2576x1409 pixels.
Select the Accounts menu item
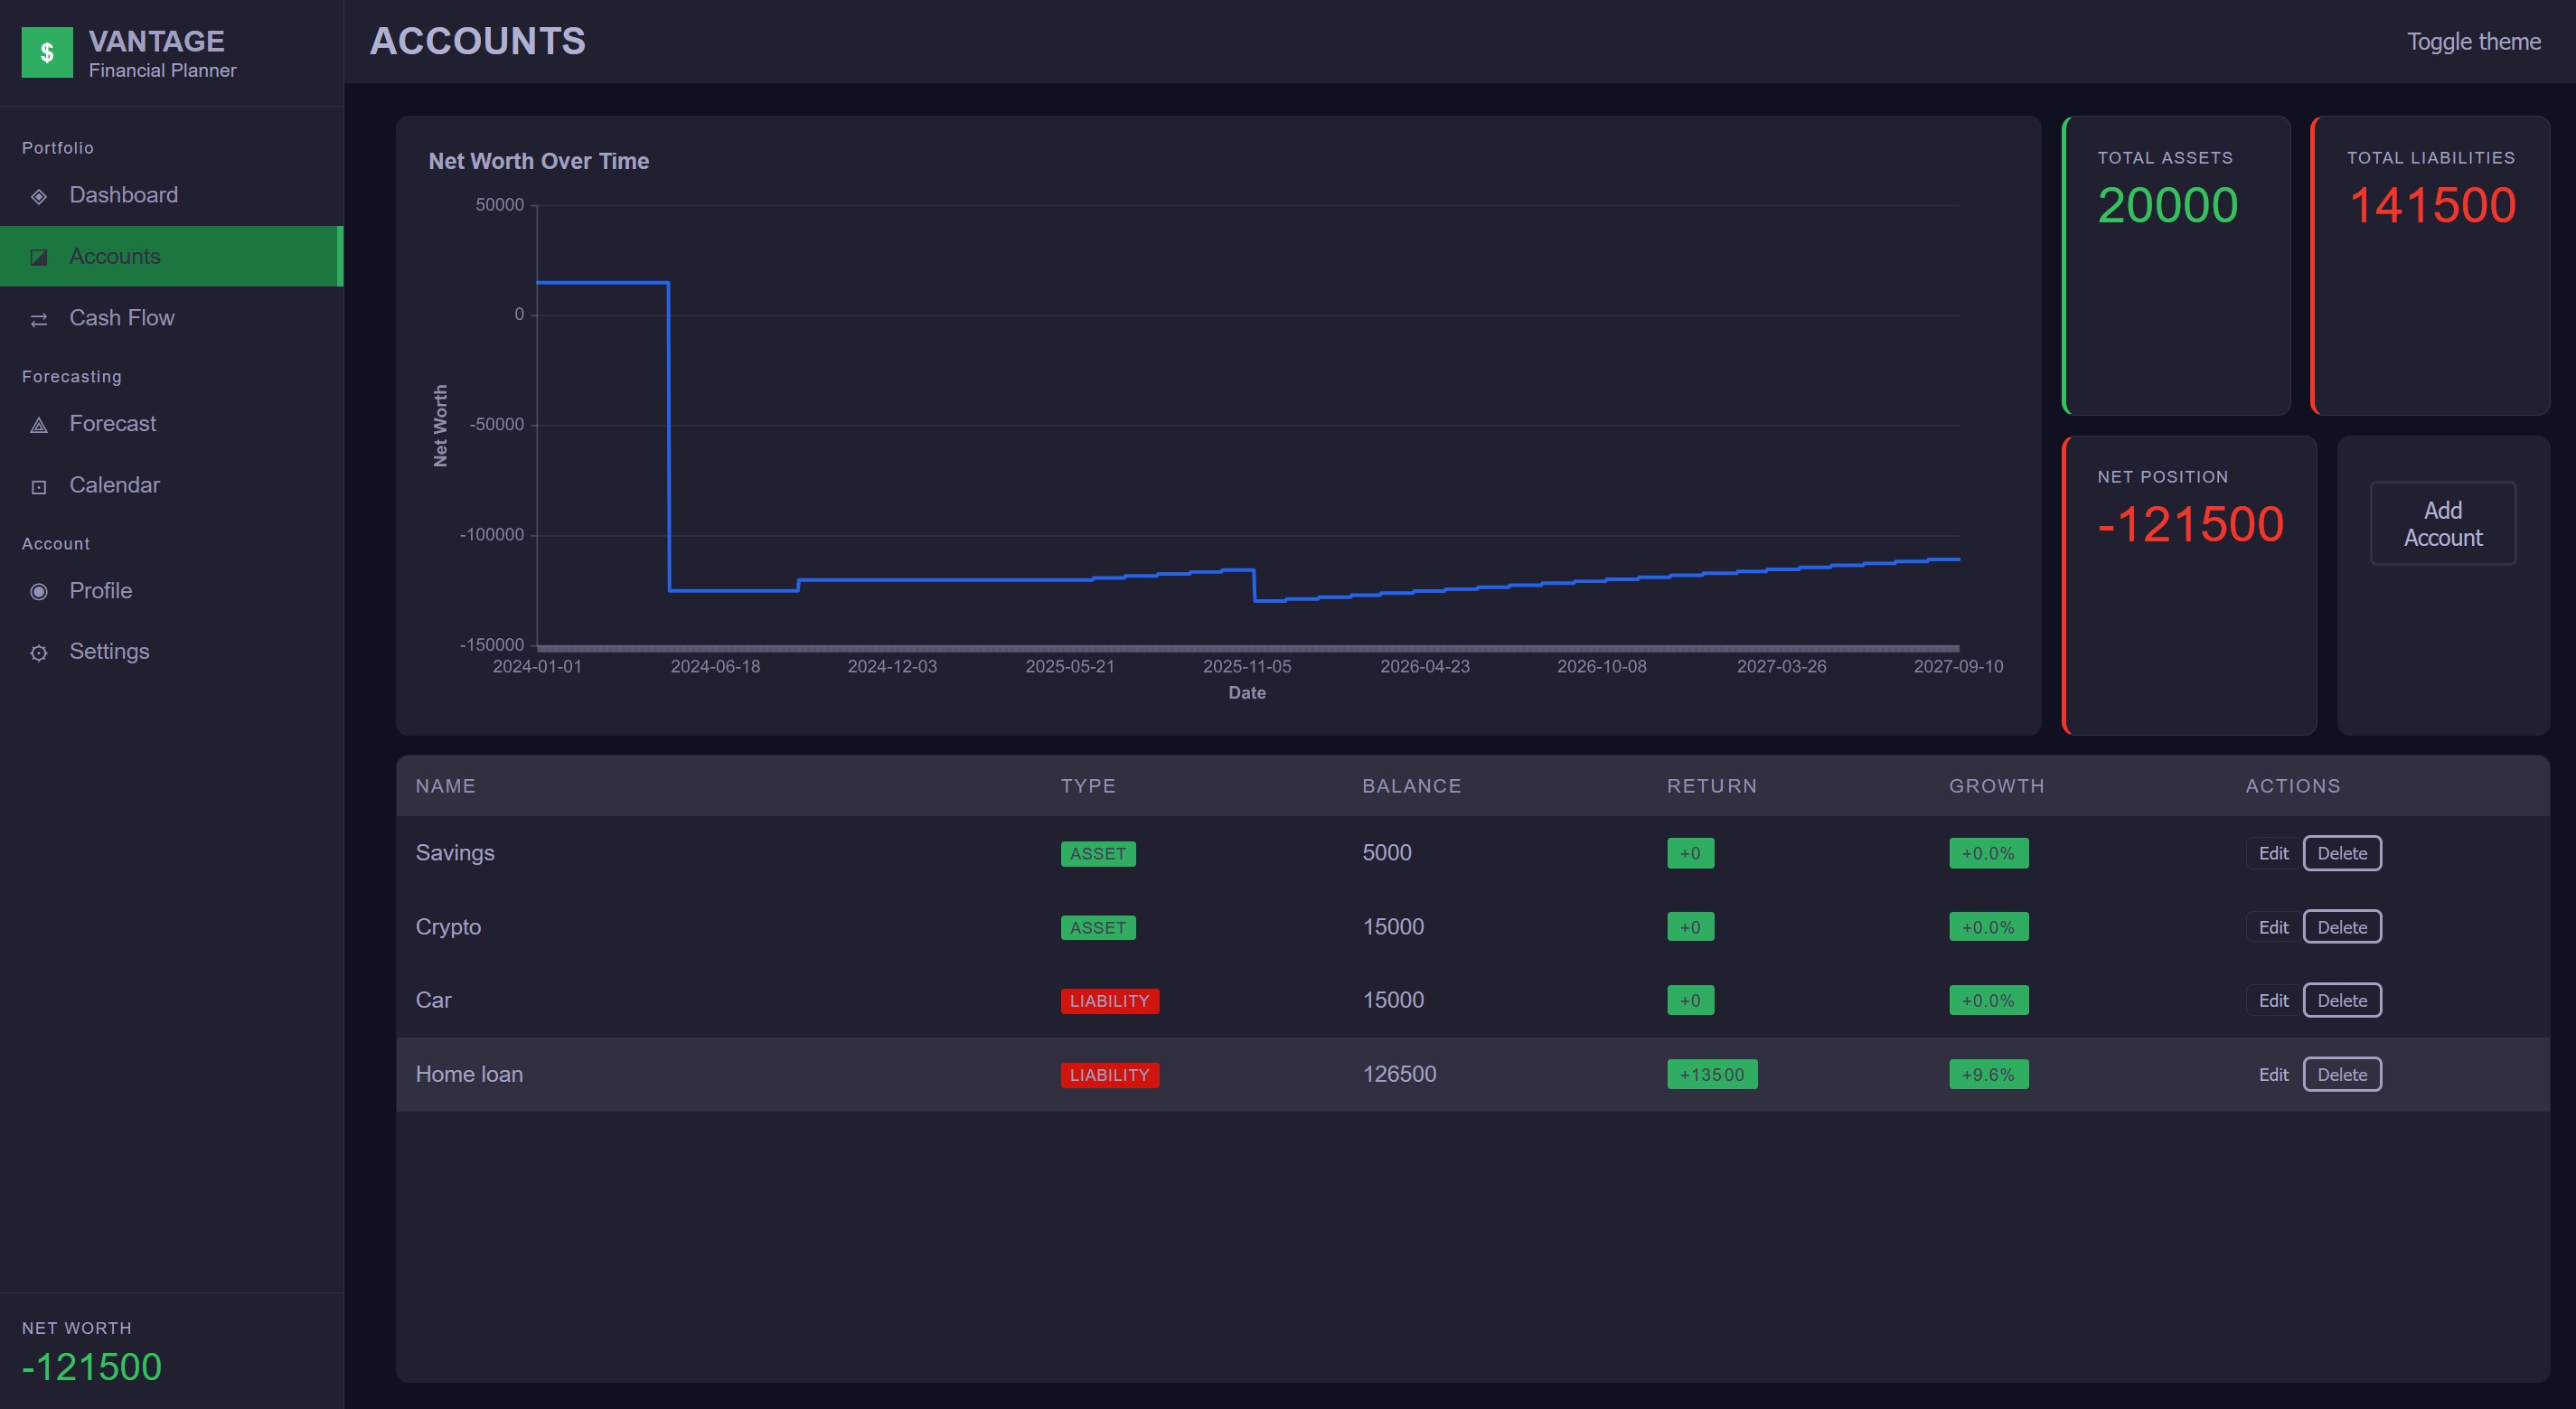click(x=172, y=256)
